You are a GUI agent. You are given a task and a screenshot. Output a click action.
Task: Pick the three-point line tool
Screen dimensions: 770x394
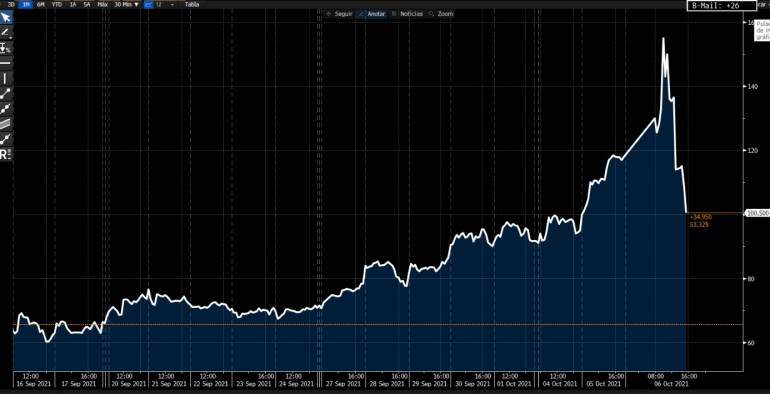click(6, 109)
